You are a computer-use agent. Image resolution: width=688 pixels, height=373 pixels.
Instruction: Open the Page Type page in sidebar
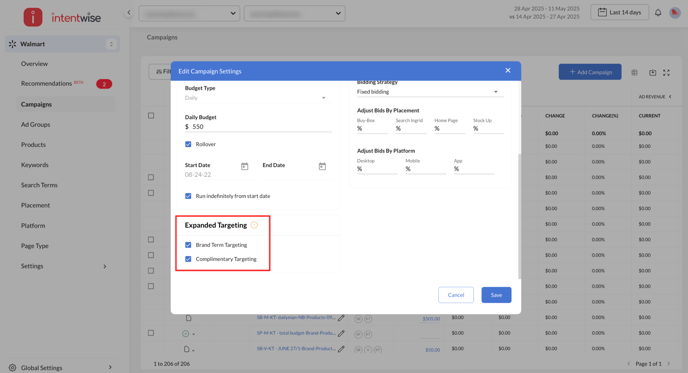tap(35, 246)
